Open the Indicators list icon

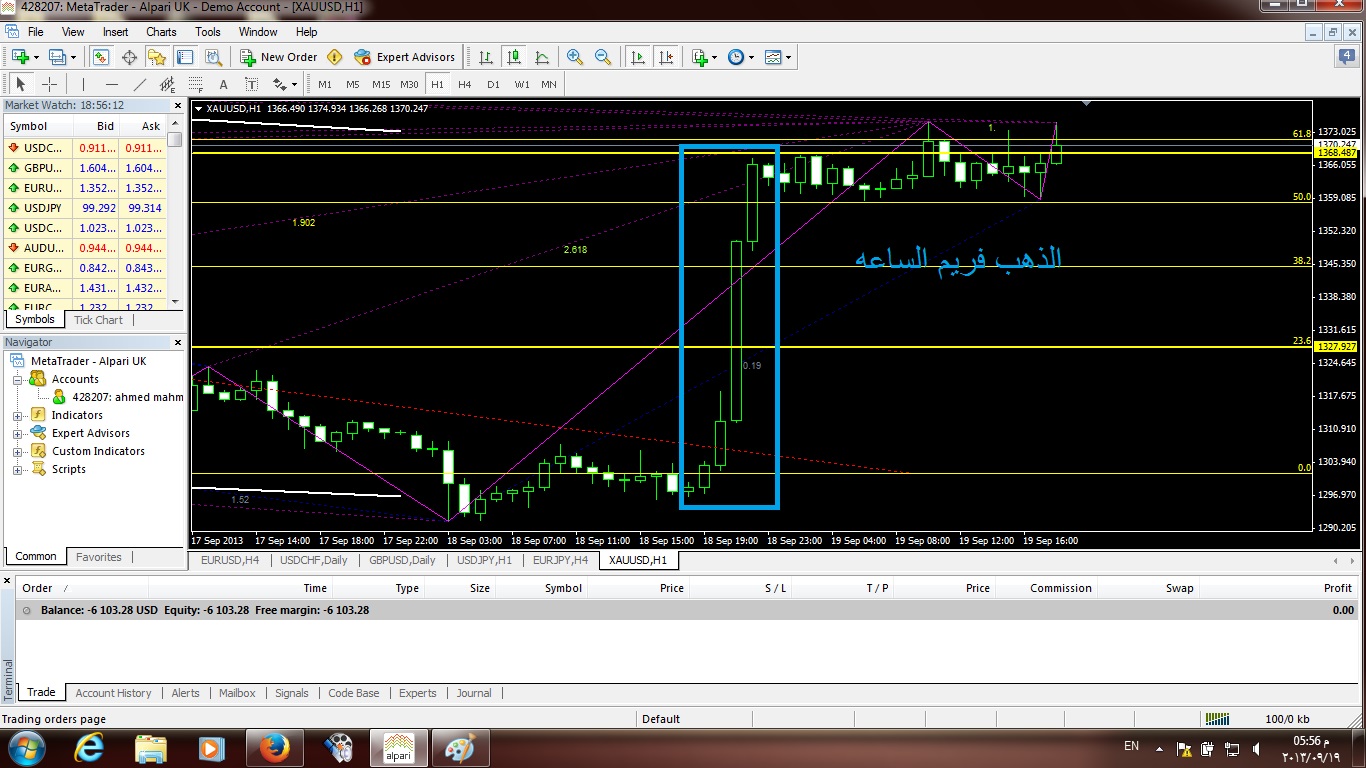(699, 57)
